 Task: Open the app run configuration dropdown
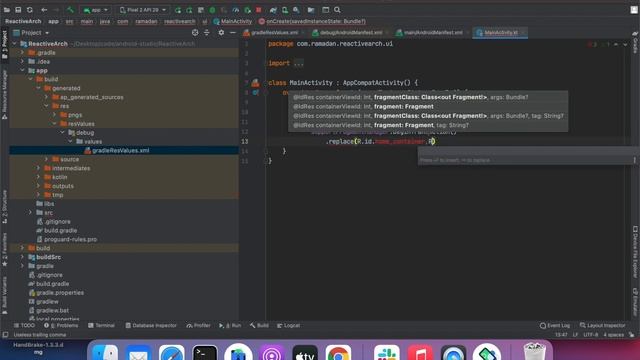pos(95,10)
